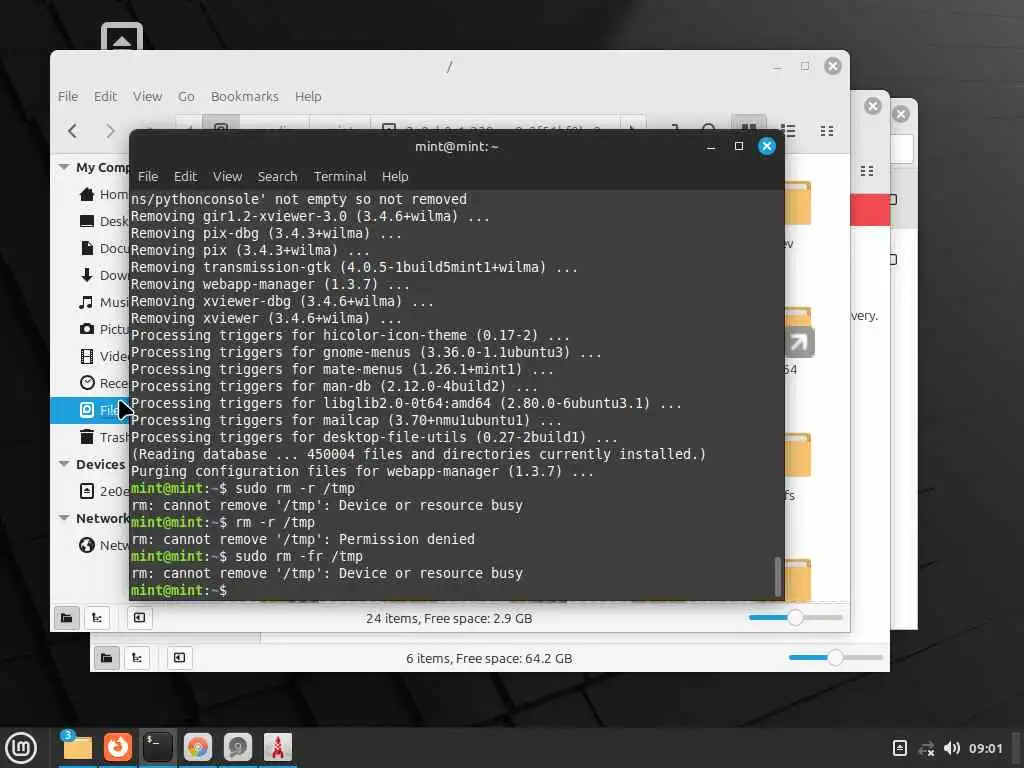Open the Terminal menu
Viewport: 1024px width, 768px height.
pos(340,176)
